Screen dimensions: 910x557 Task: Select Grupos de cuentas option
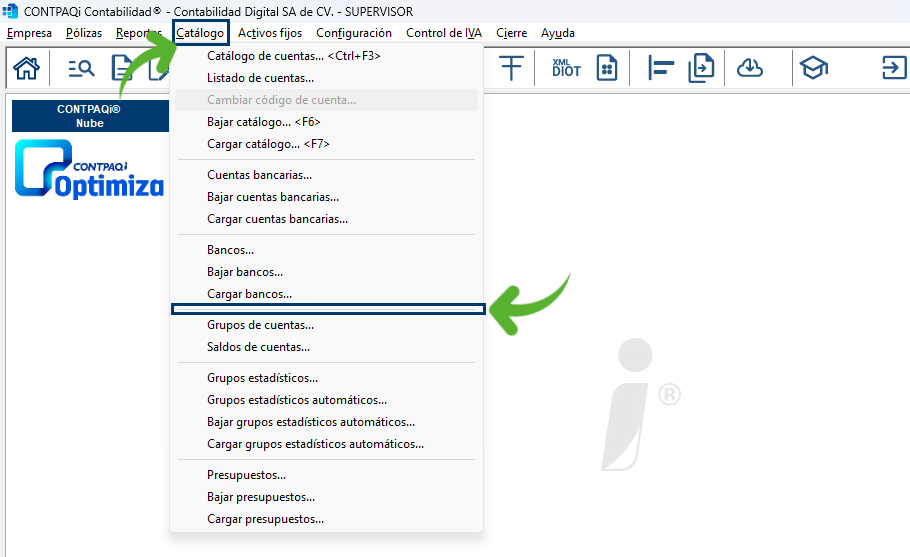[x=260, y=325]
